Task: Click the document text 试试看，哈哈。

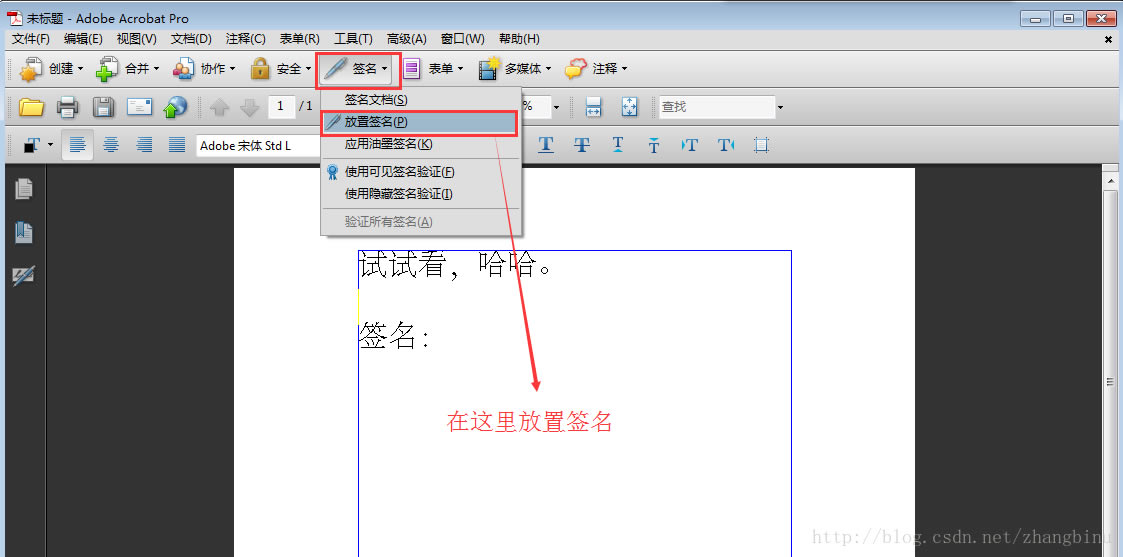Action: [x=456, y=266]
